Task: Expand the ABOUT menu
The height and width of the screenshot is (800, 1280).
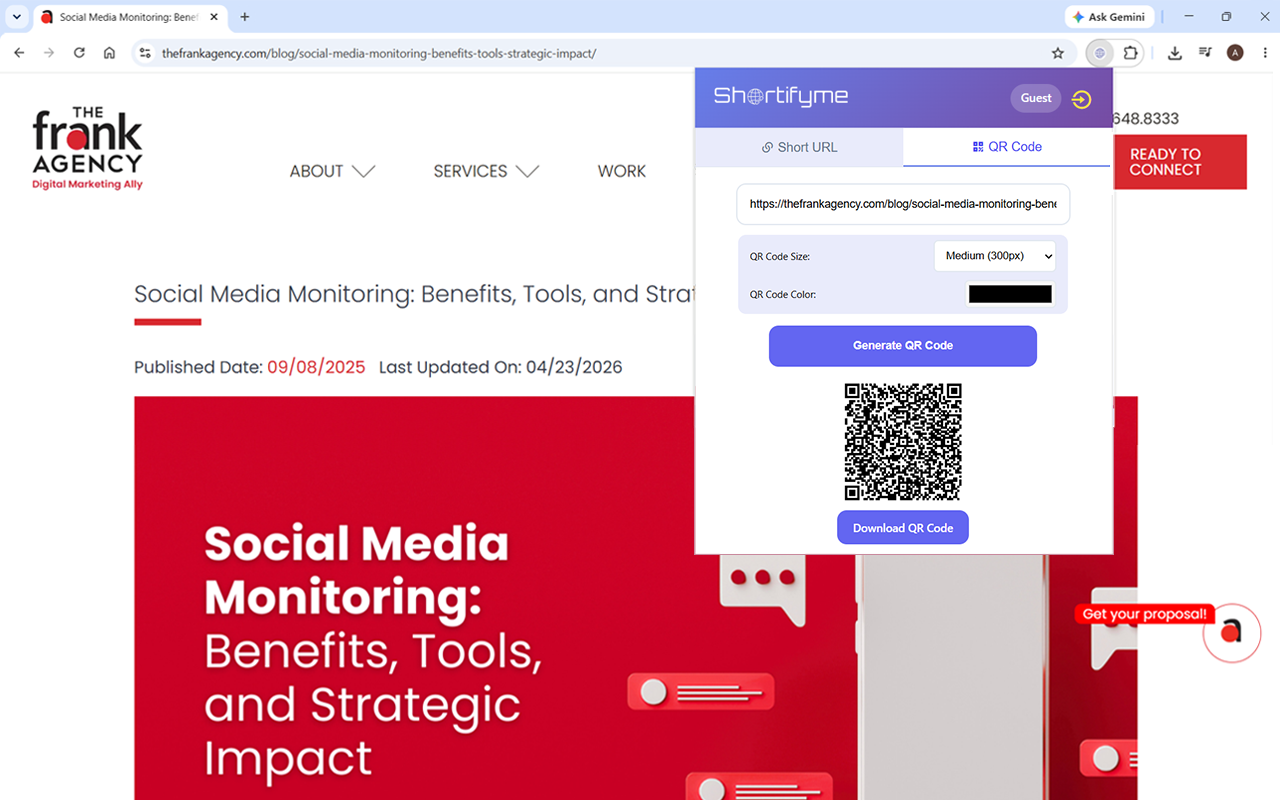Action: [x=332, y=171]
